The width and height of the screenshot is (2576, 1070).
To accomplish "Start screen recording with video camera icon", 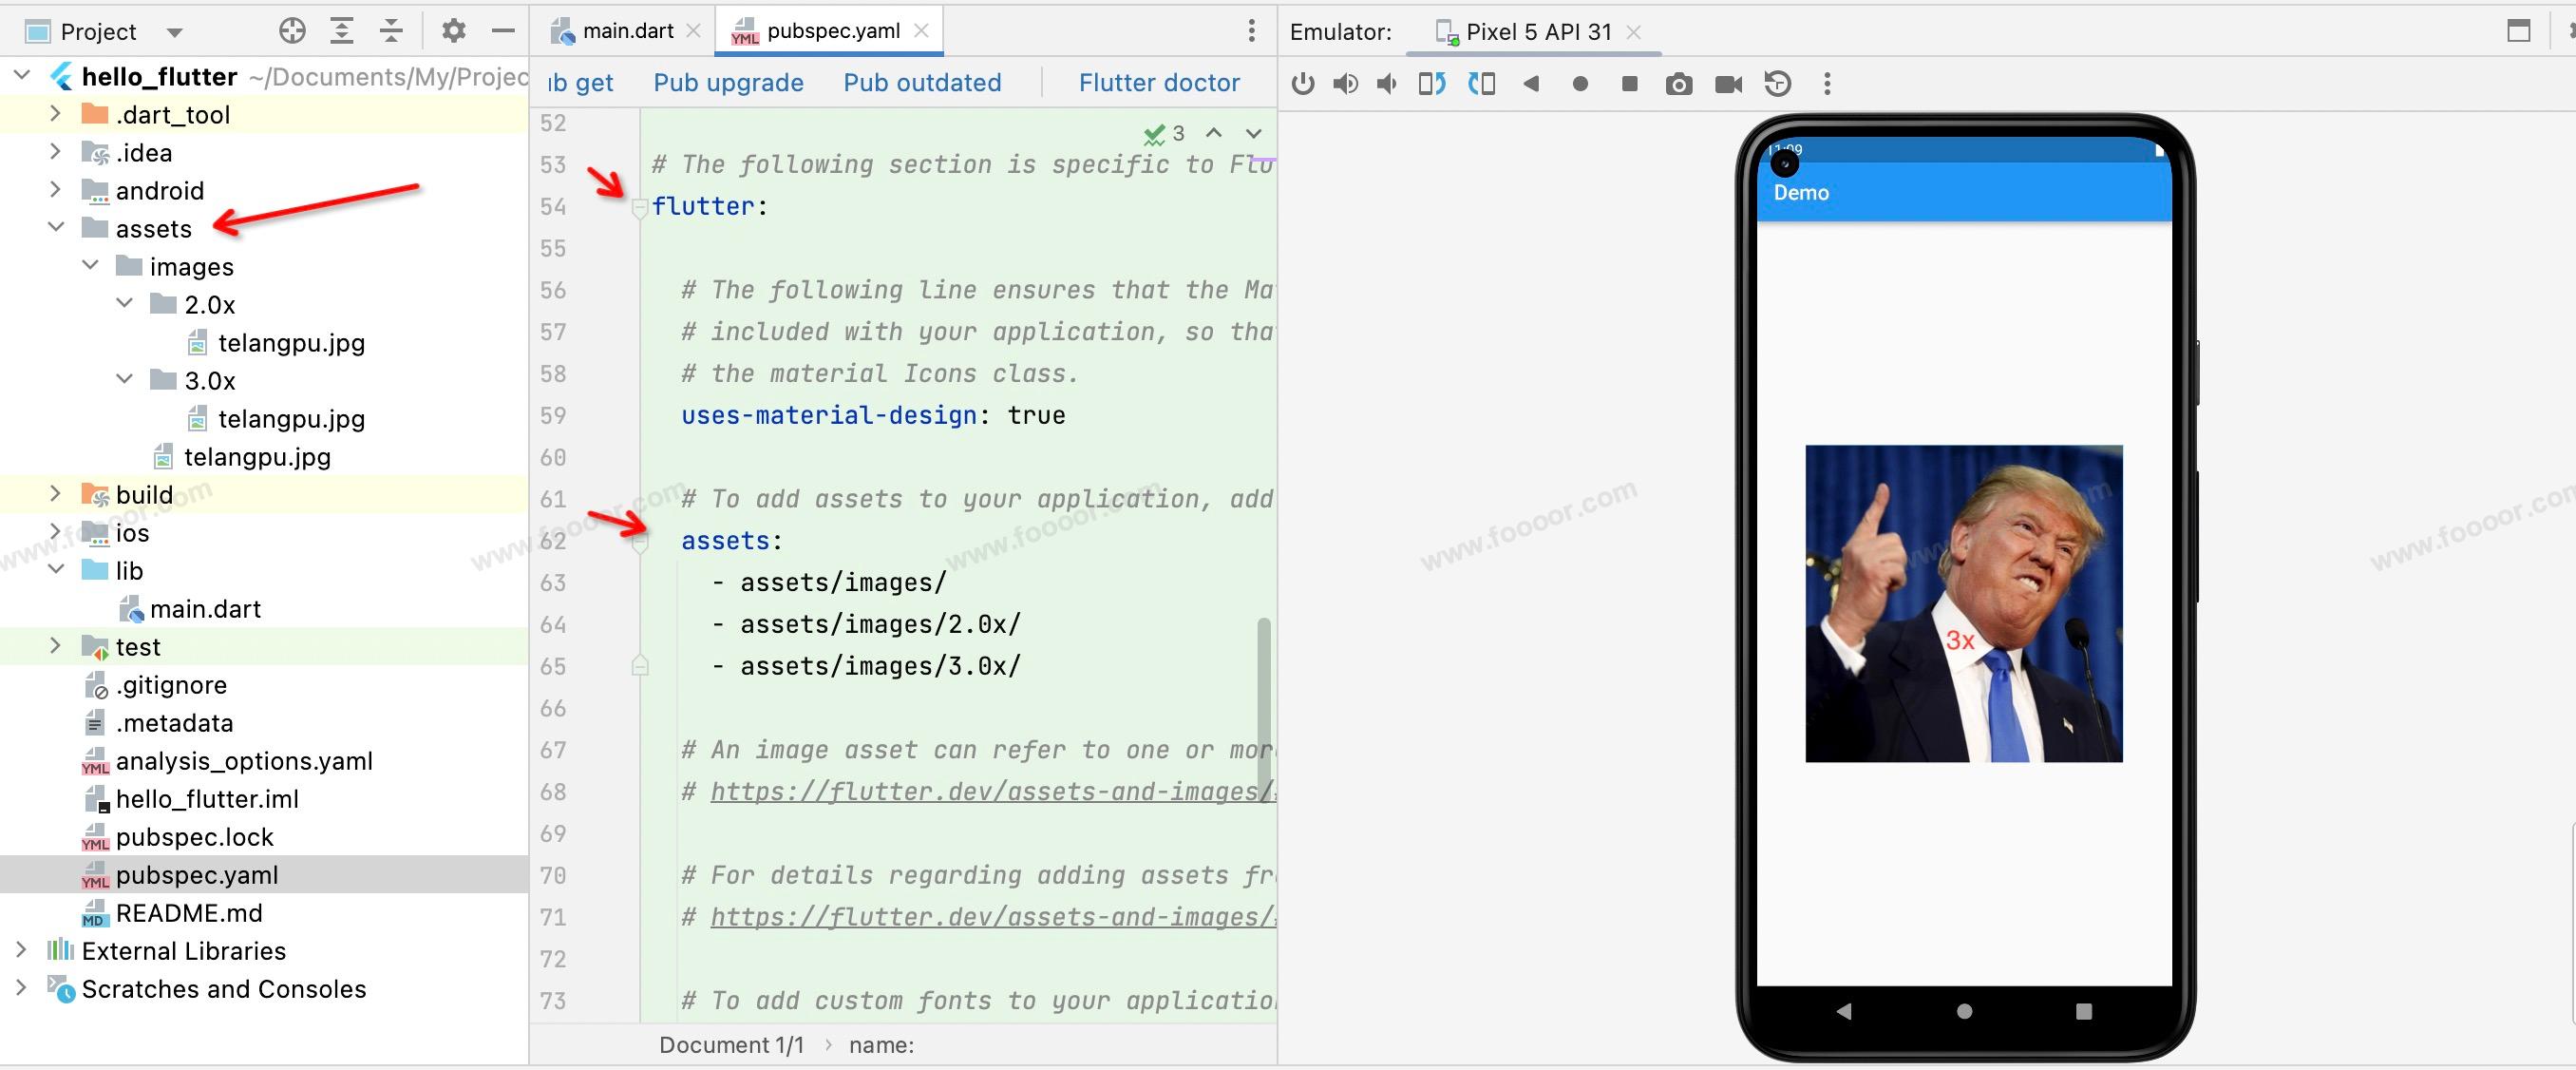I will click(x=1728, y=84).
